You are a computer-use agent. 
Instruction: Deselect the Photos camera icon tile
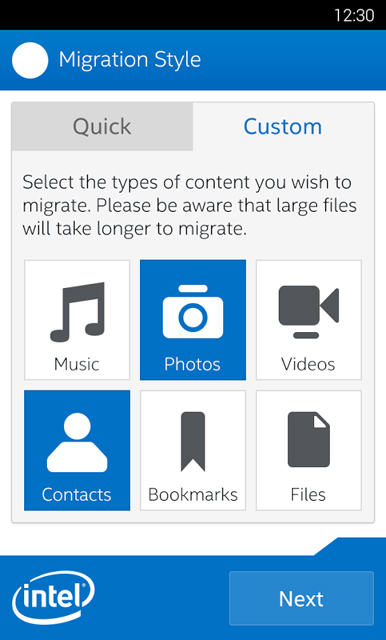[193, 312]
